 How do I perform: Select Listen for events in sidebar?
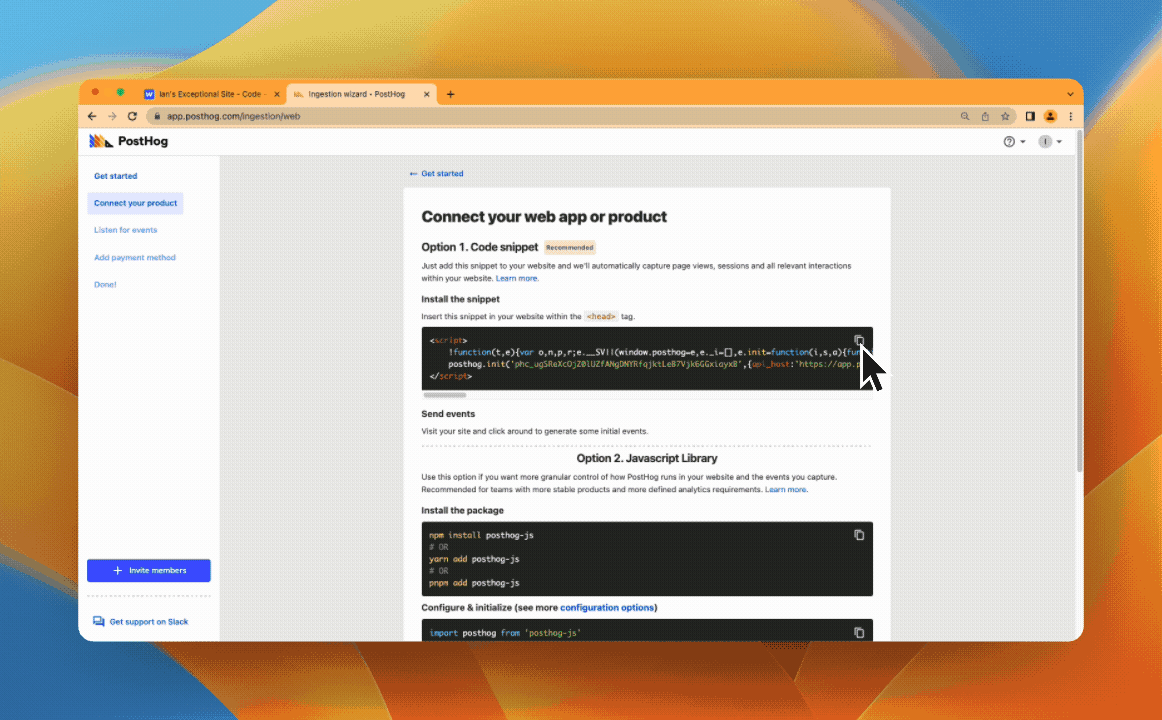click(x=125, y=230)
